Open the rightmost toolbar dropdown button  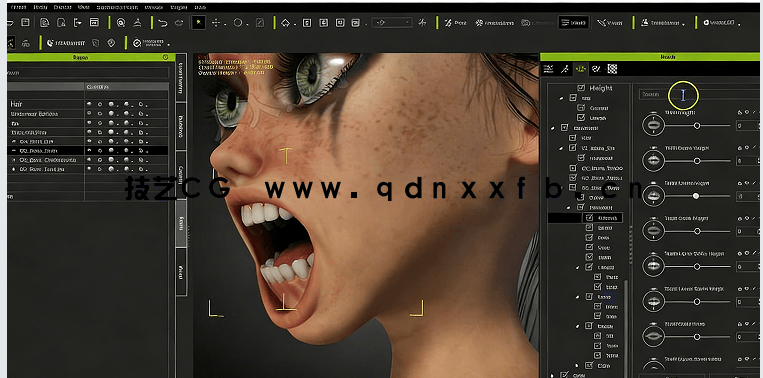click(722, 22)
